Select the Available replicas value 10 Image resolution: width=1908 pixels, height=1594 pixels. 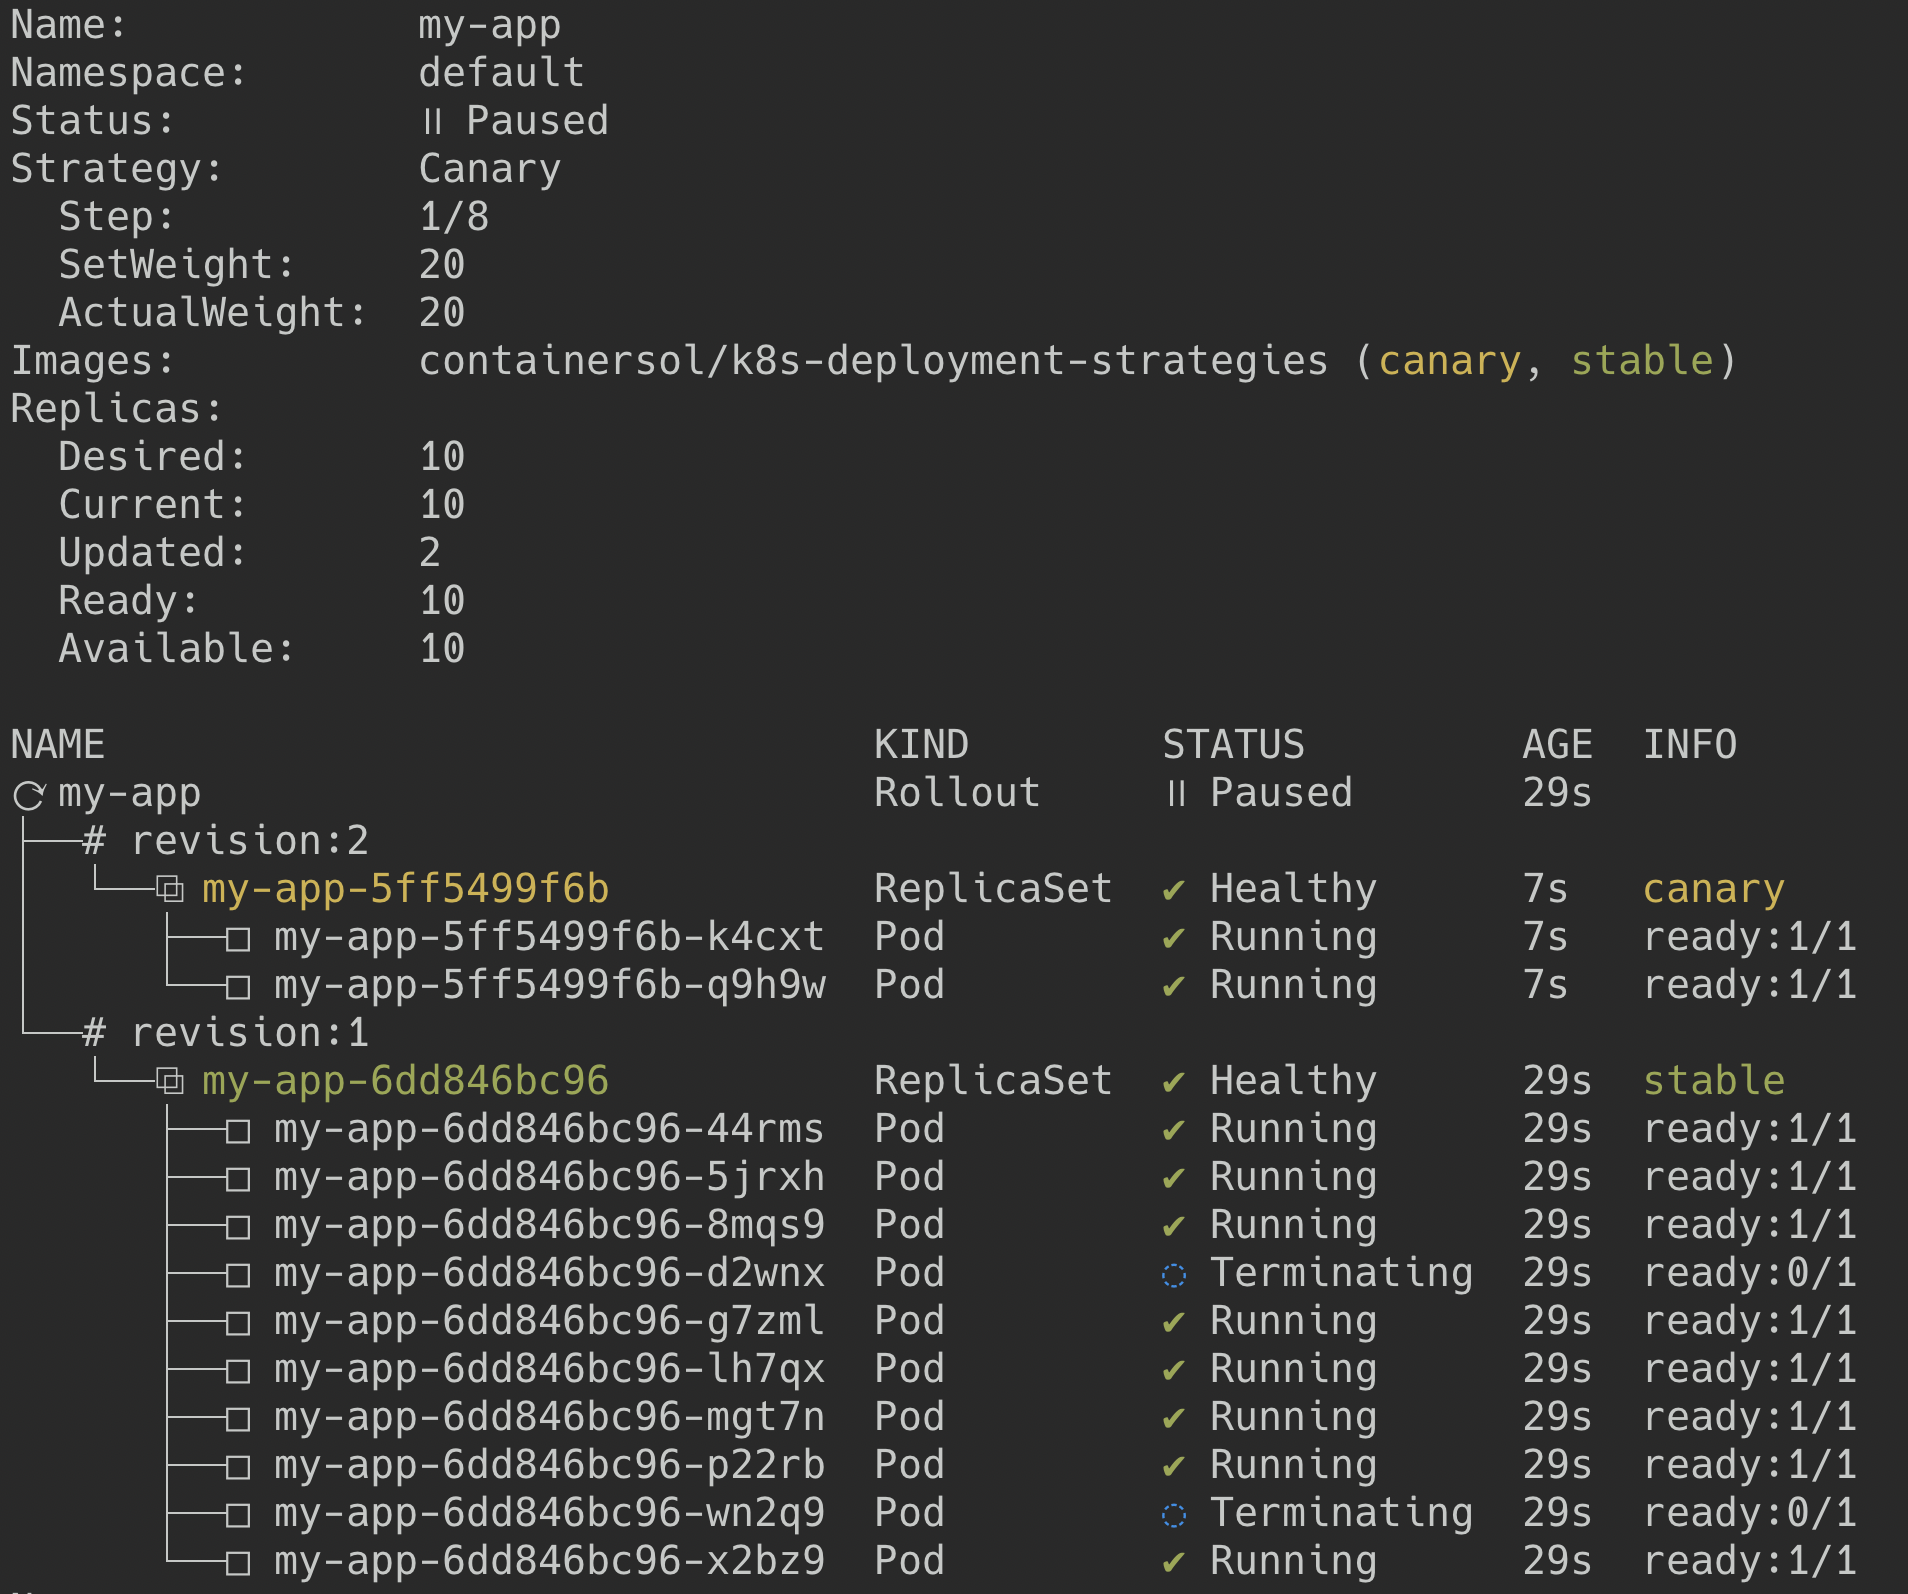click(x=442, y=648)
